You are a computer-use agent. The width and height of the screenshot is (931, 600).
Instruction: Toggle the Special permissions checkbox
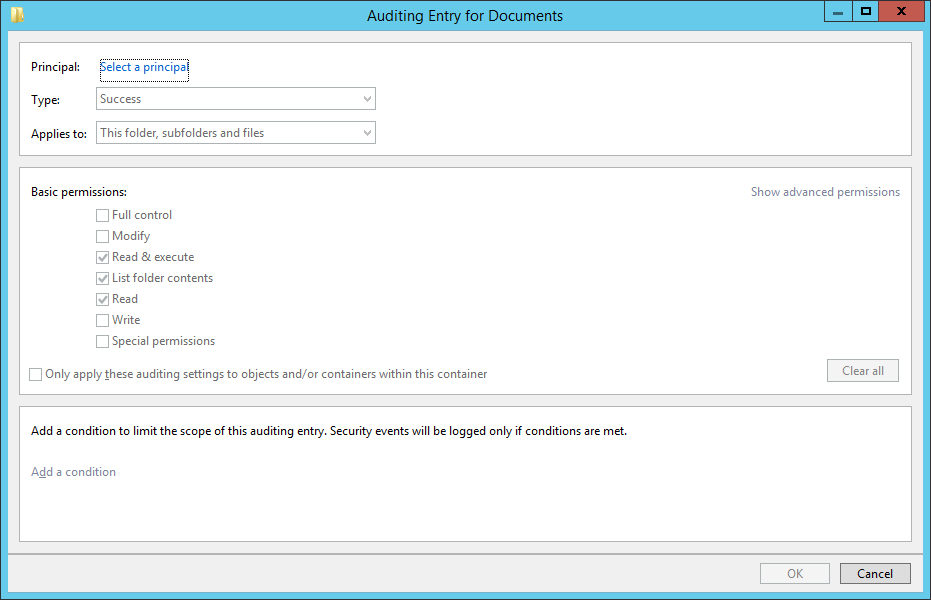[x=102, y=341]
